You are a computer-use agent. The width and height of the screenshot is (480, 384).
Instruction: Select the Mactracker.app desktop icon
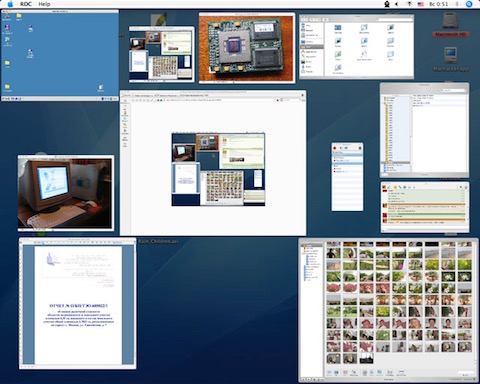450,59
